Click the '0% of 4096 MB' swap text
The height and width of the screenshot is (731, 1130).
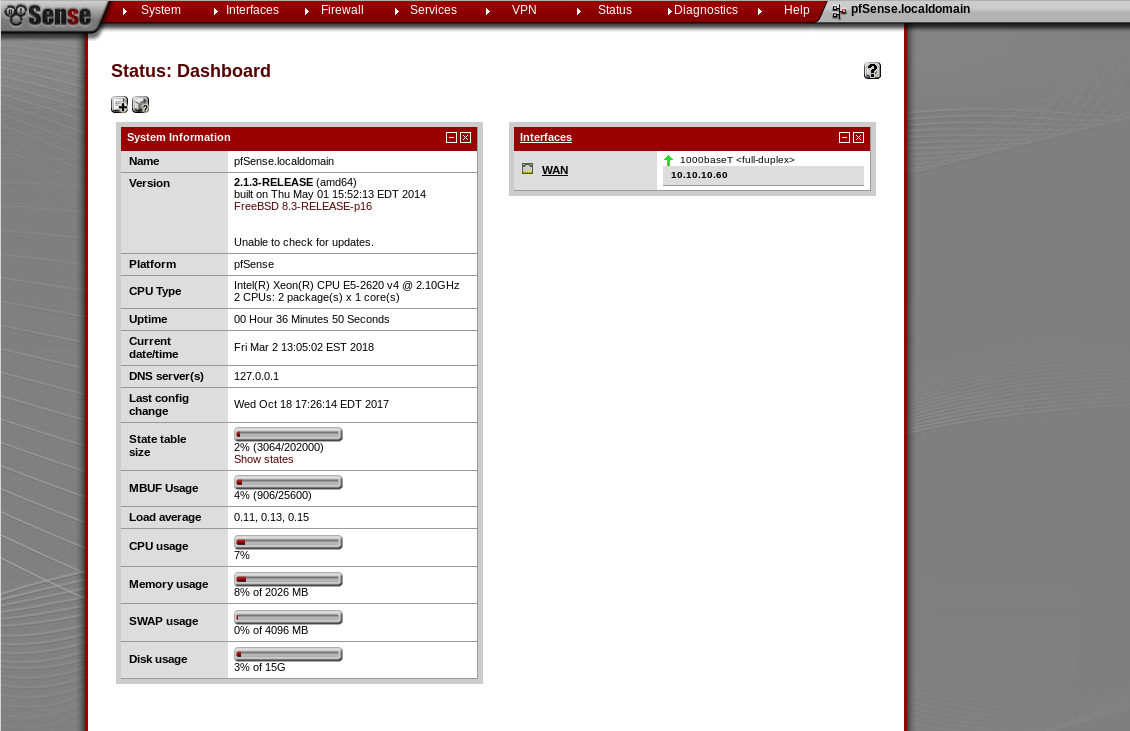(271, 631)
